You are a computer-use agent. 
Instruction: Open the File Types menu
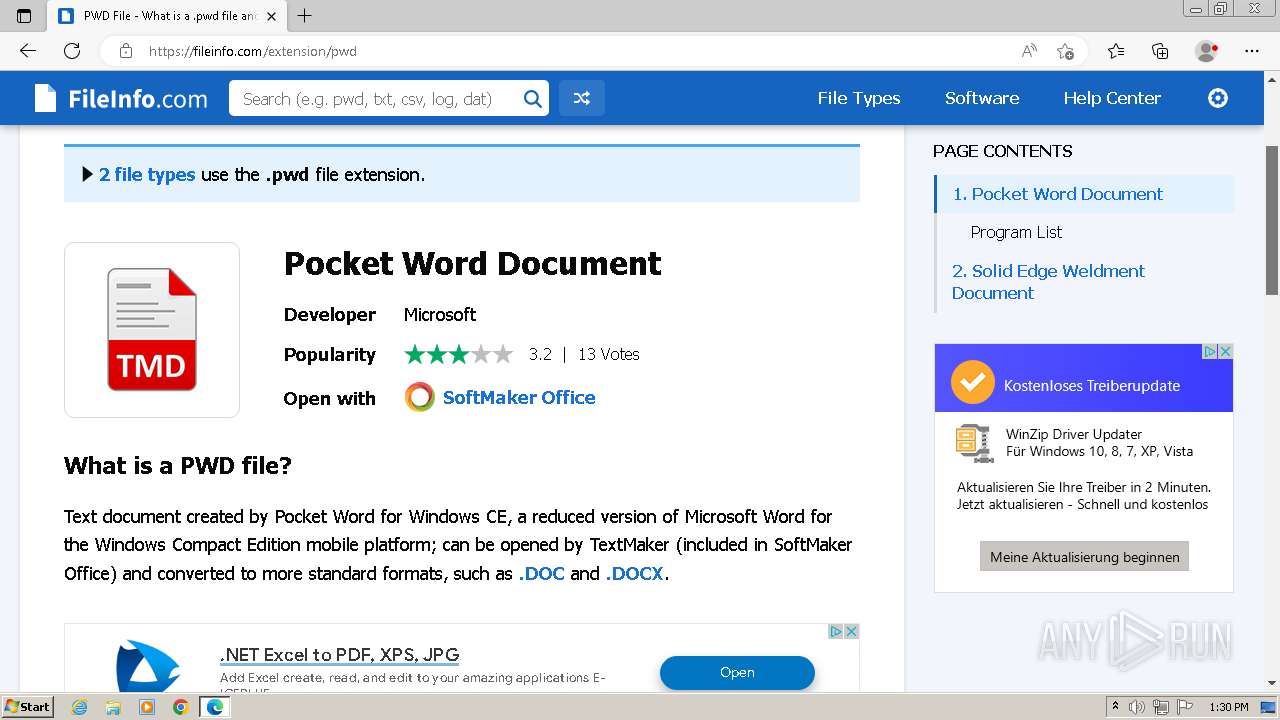[859, 98]
